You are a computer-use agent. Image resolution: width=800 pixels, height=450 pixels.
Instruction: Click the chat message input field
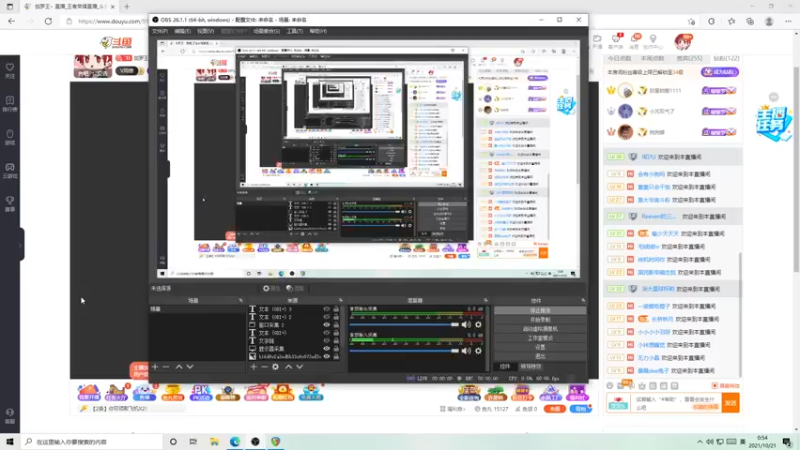(x=677, y=403)
